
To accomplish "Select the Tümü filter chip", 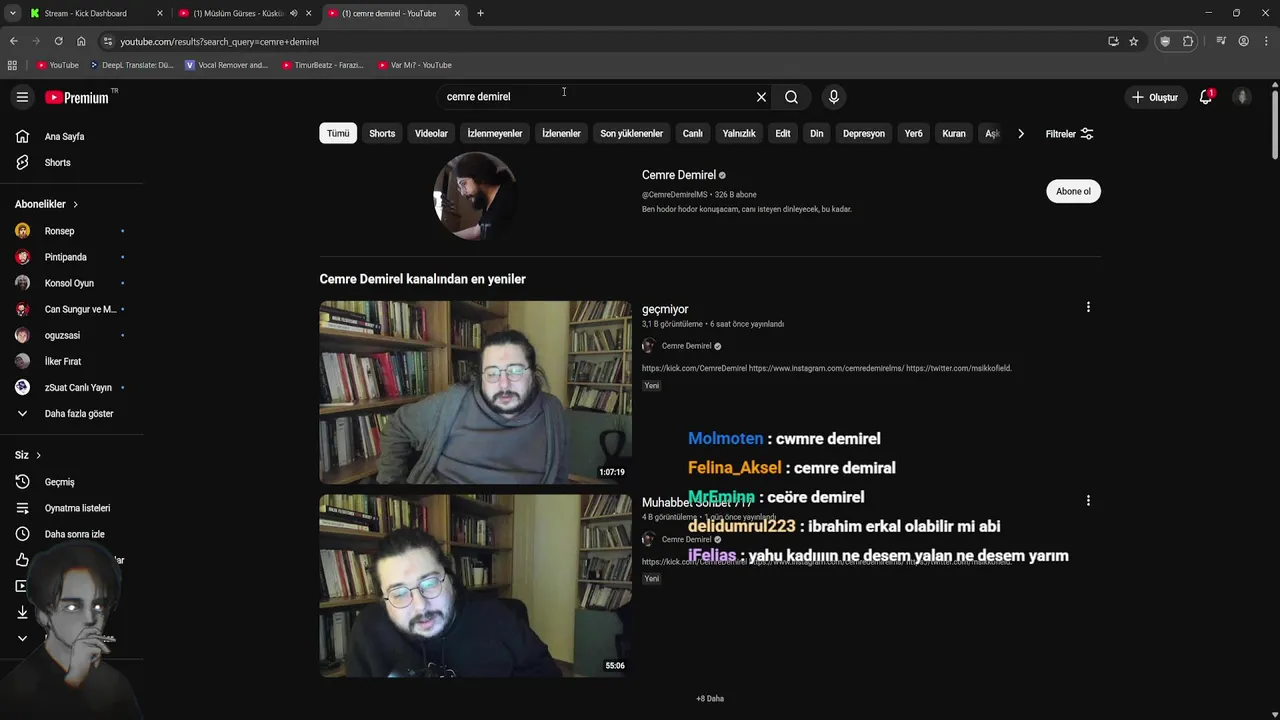I will pyautogui.click(x=338, y=133).
